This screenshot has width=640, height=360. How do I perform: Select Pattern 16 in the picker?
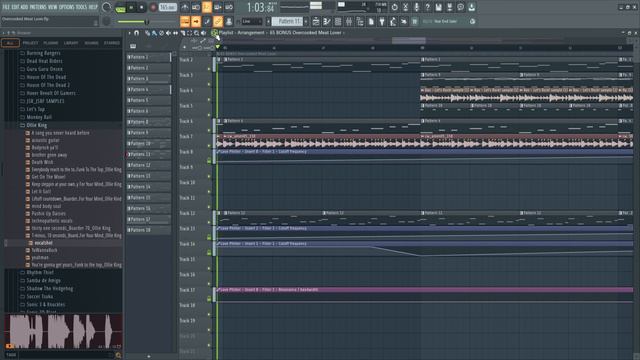pyautogui.click(x=149, y=208)
